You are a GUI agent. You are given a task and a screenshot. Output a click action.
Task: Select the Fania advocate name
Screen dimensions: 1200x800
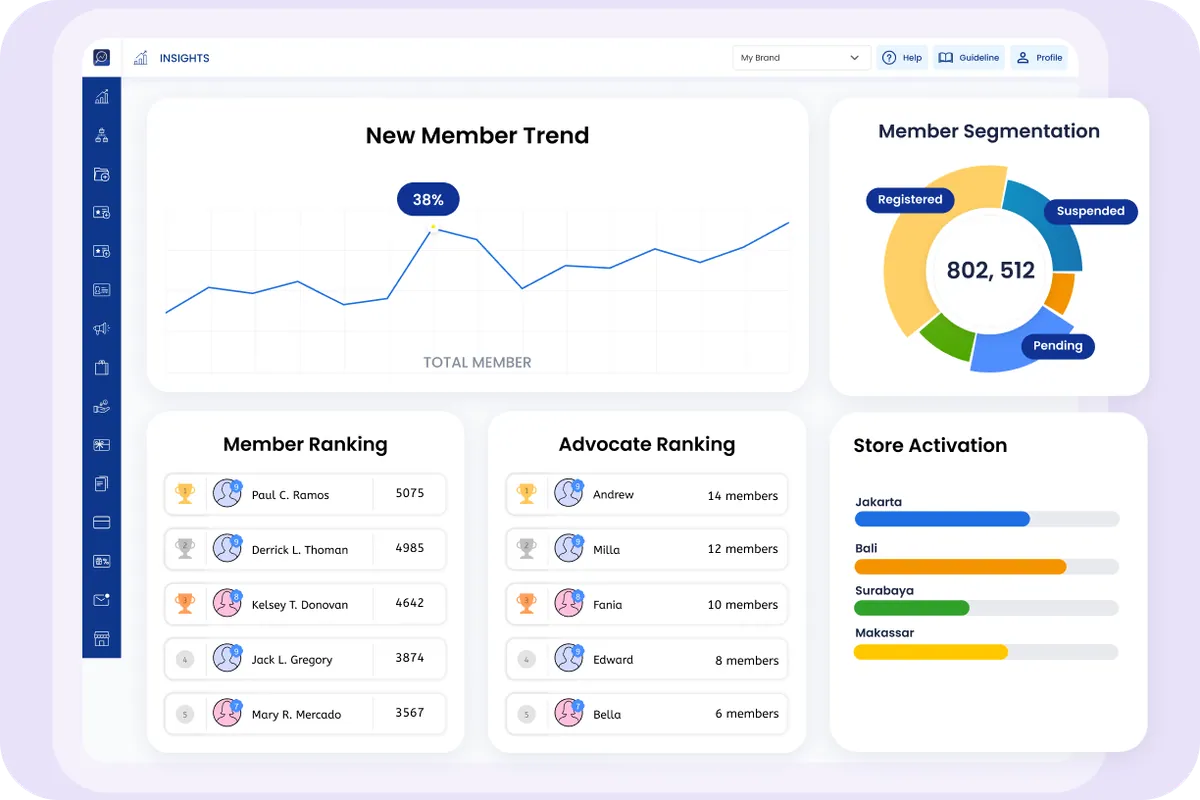[608, 605]
